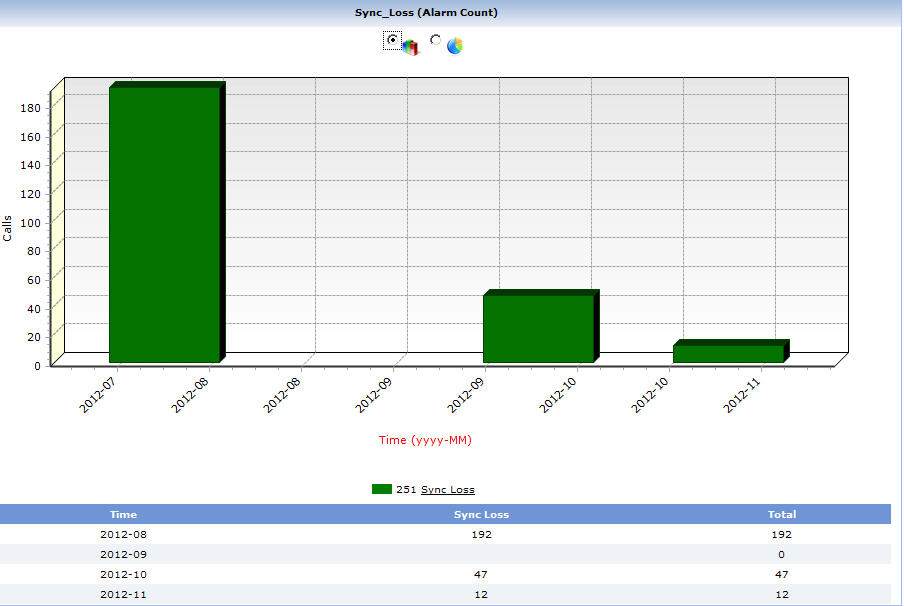Image resolution: width=904 pixels, height=606 pixels.
Task: Click the pie chart icon
Action: [455, 46]
